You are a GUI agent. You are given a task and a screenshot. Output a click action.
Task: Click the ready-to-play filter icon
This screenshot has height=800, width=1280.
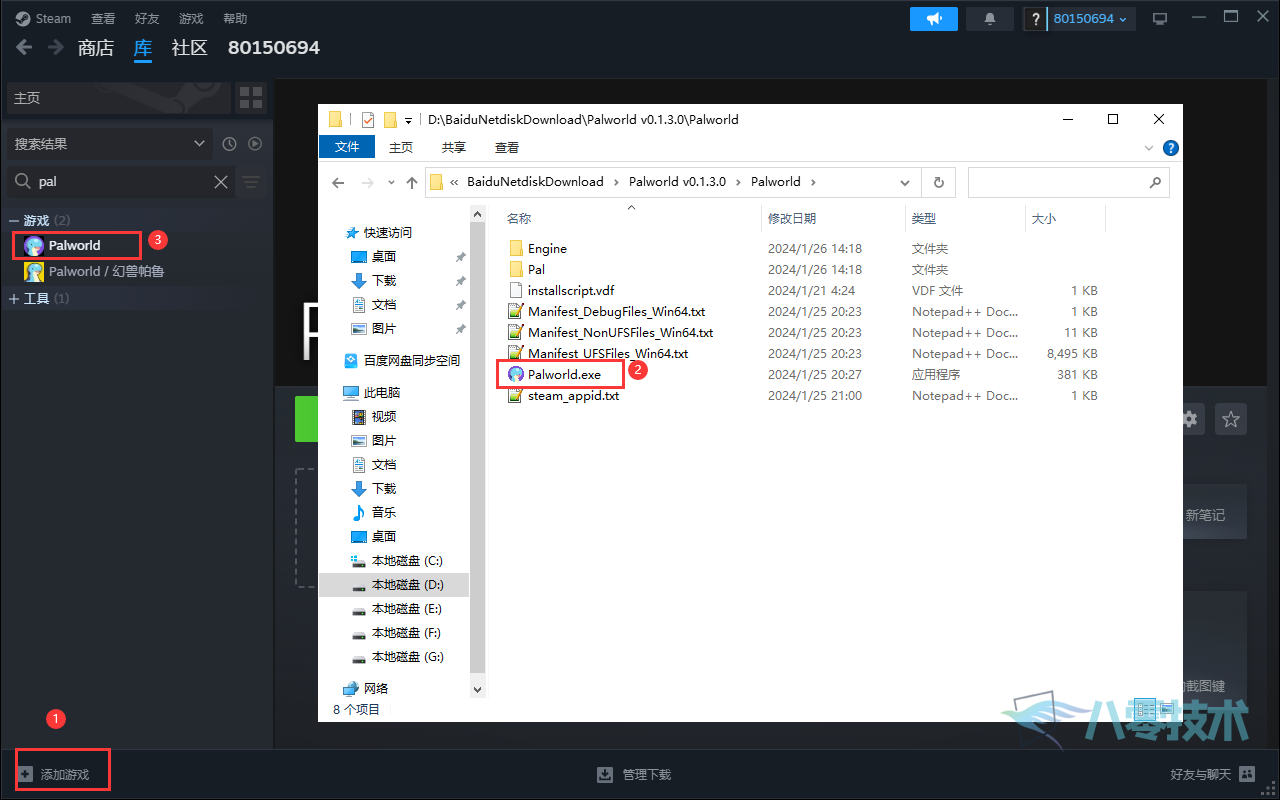(255, 144)
